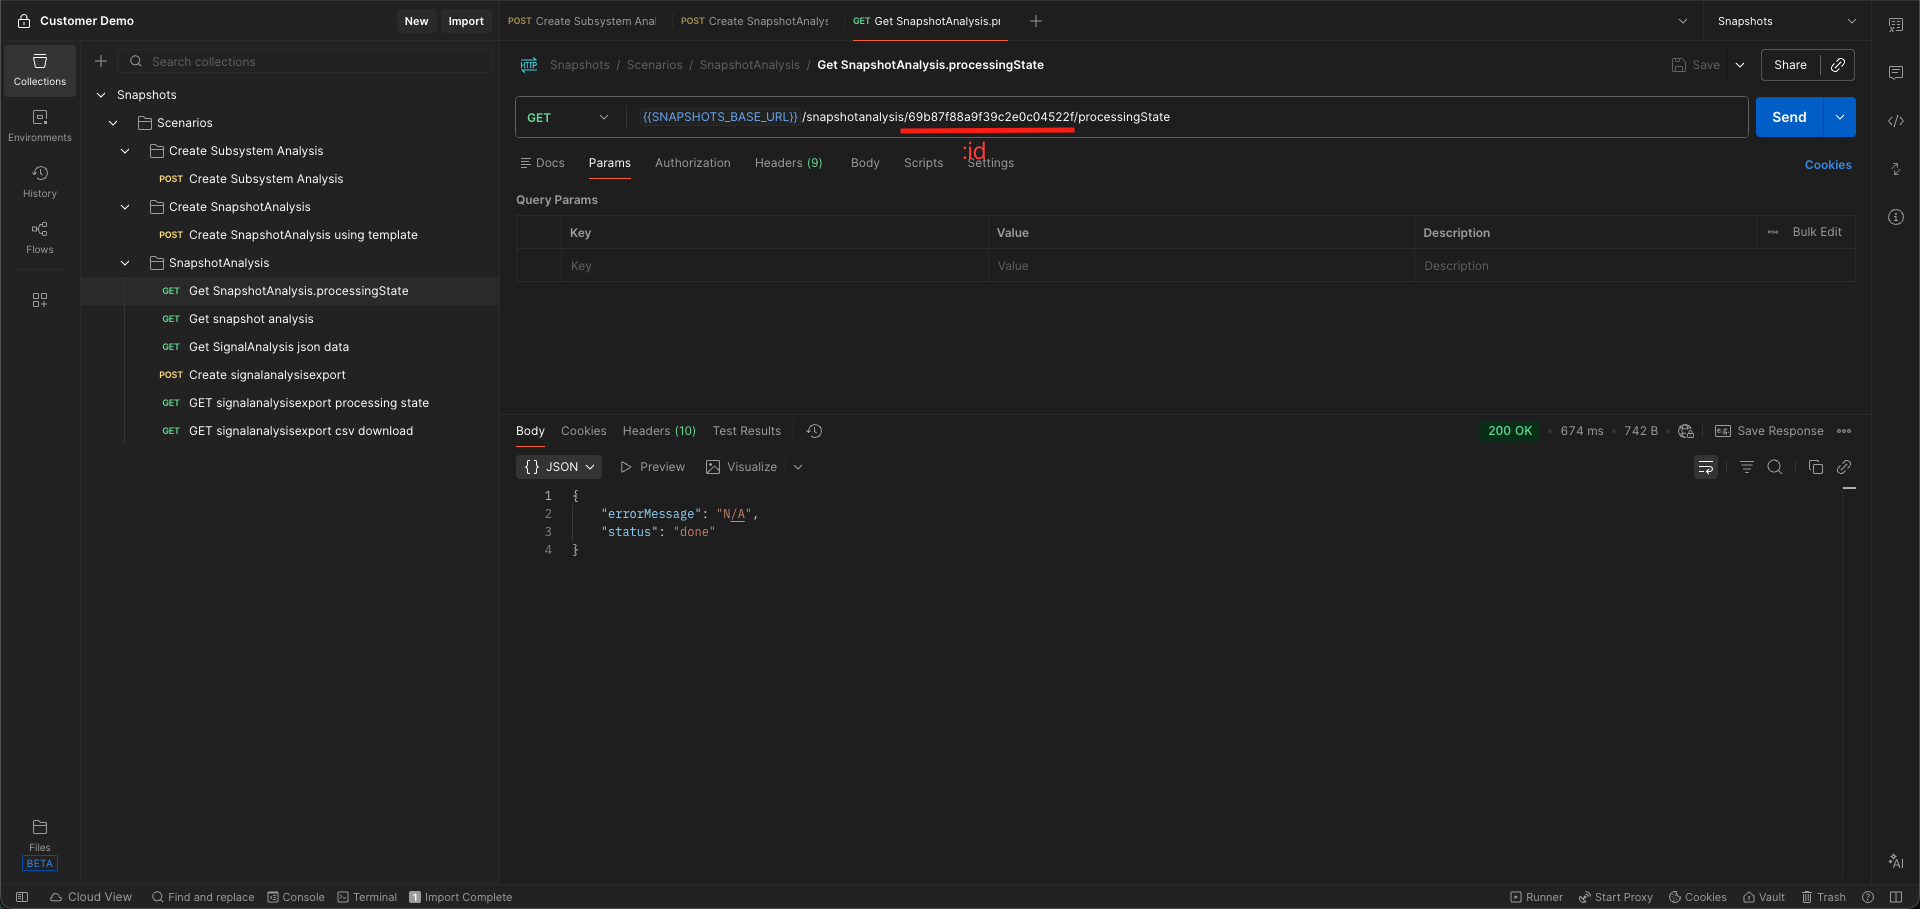Image resolution: width=1920 pixels, height=909 pixels.
Task: Select the Environments sidebar icon
Action: point(39,124)
